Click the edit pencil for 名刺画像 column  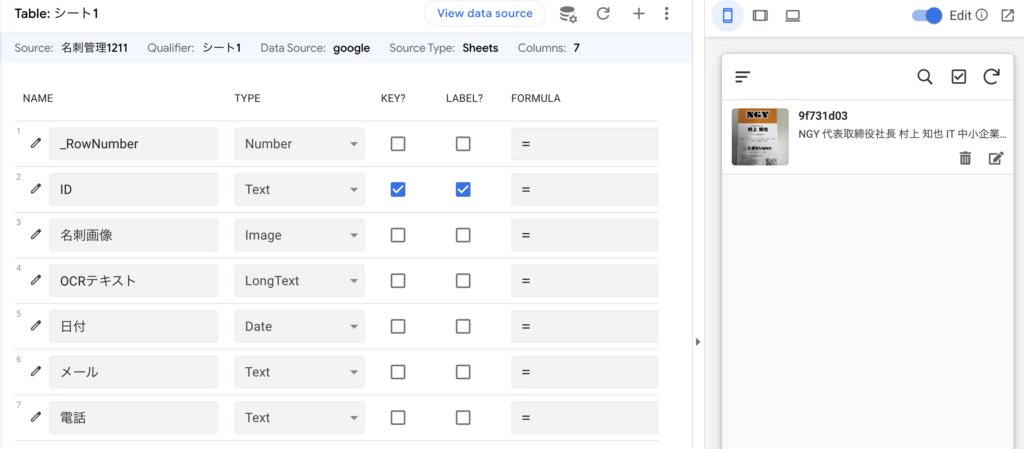pyautogui.click(x=36, y=235)
